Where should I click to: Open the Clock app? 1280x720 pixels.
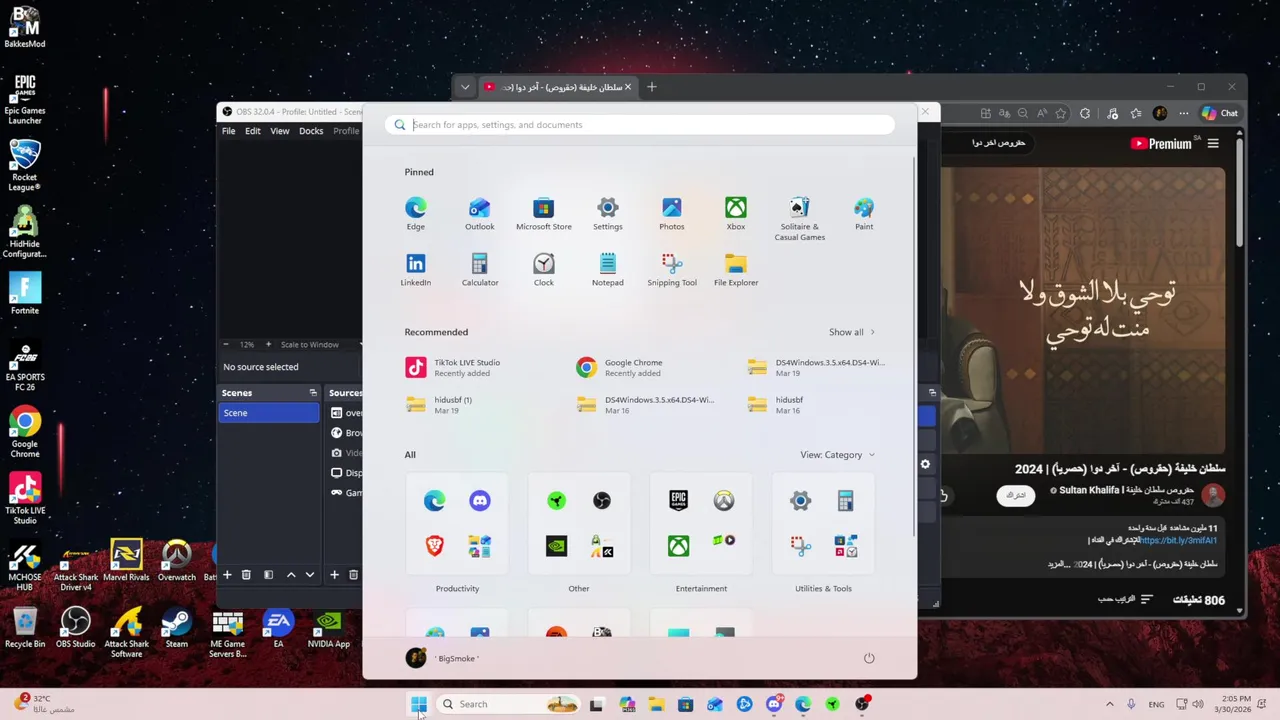click(x=543, y=269)
